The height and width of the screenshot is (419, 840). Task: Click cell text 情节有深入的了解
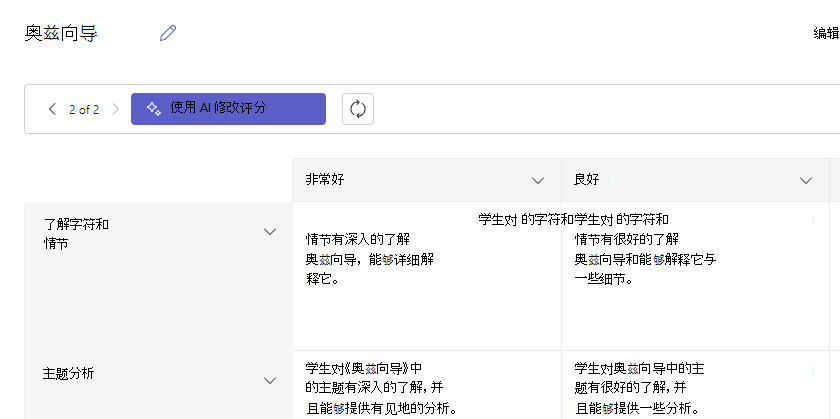(358, 239)
